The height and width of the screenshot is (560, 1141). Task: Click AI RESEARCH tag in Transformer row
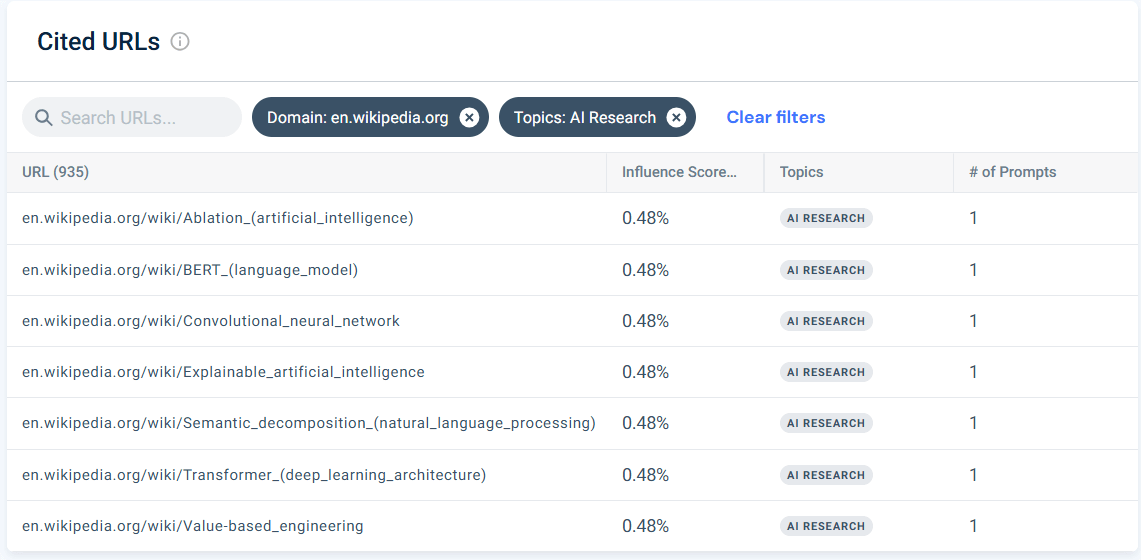pos(826,475)
